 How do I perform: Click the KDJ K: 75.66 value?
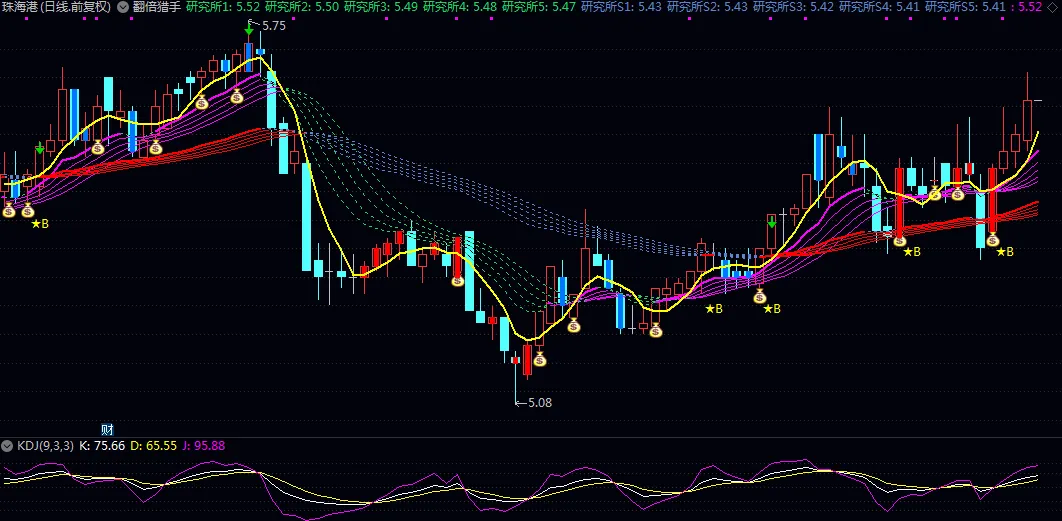[x=102, y=446]
